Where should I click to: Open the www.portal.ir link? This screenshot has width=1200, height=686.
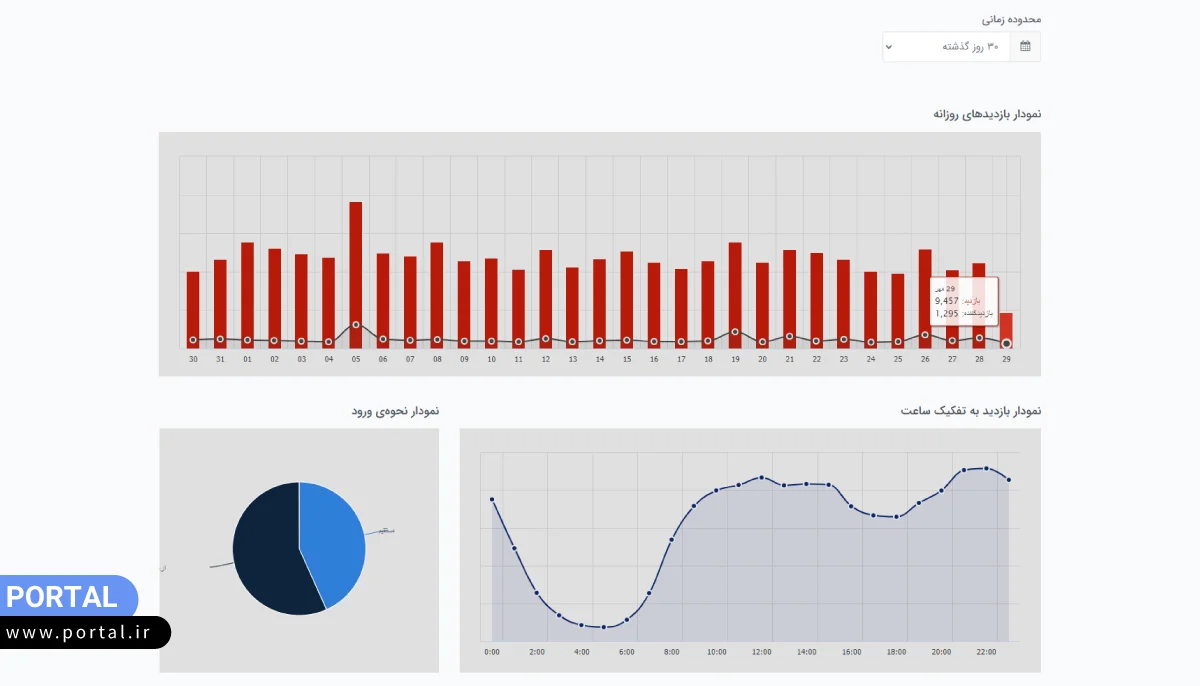(84, 632)
